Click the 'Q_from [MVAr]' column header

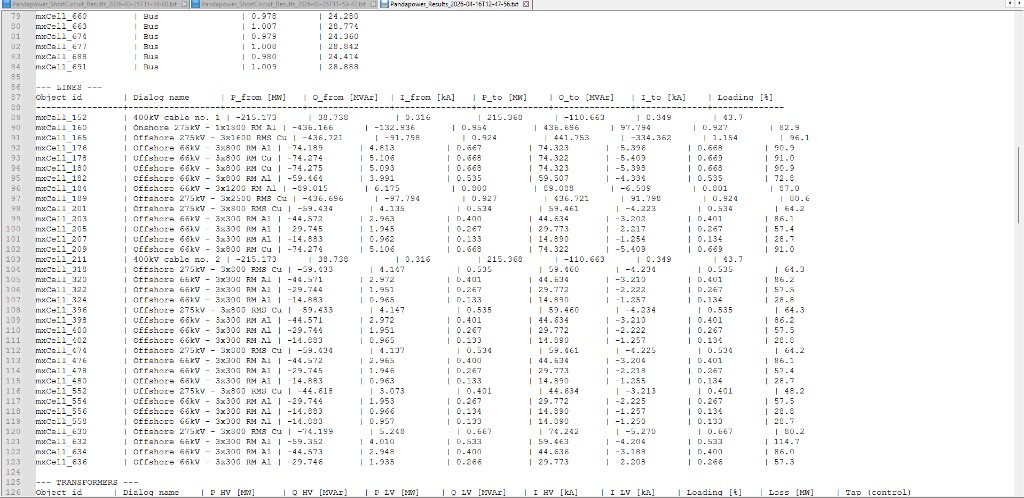[345, 97]
